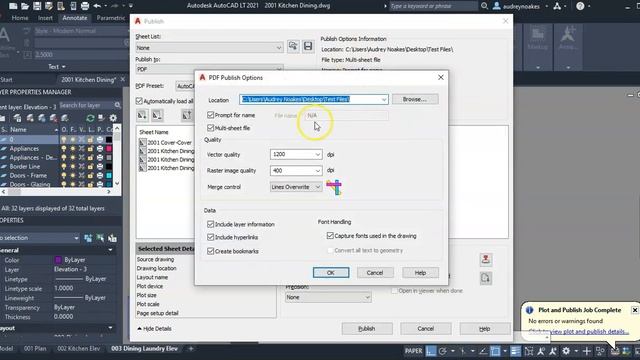Switch to the 002 Kitchen Elev layout tab
This screenshot has height=360, width=640.
(x=78, y=349)
